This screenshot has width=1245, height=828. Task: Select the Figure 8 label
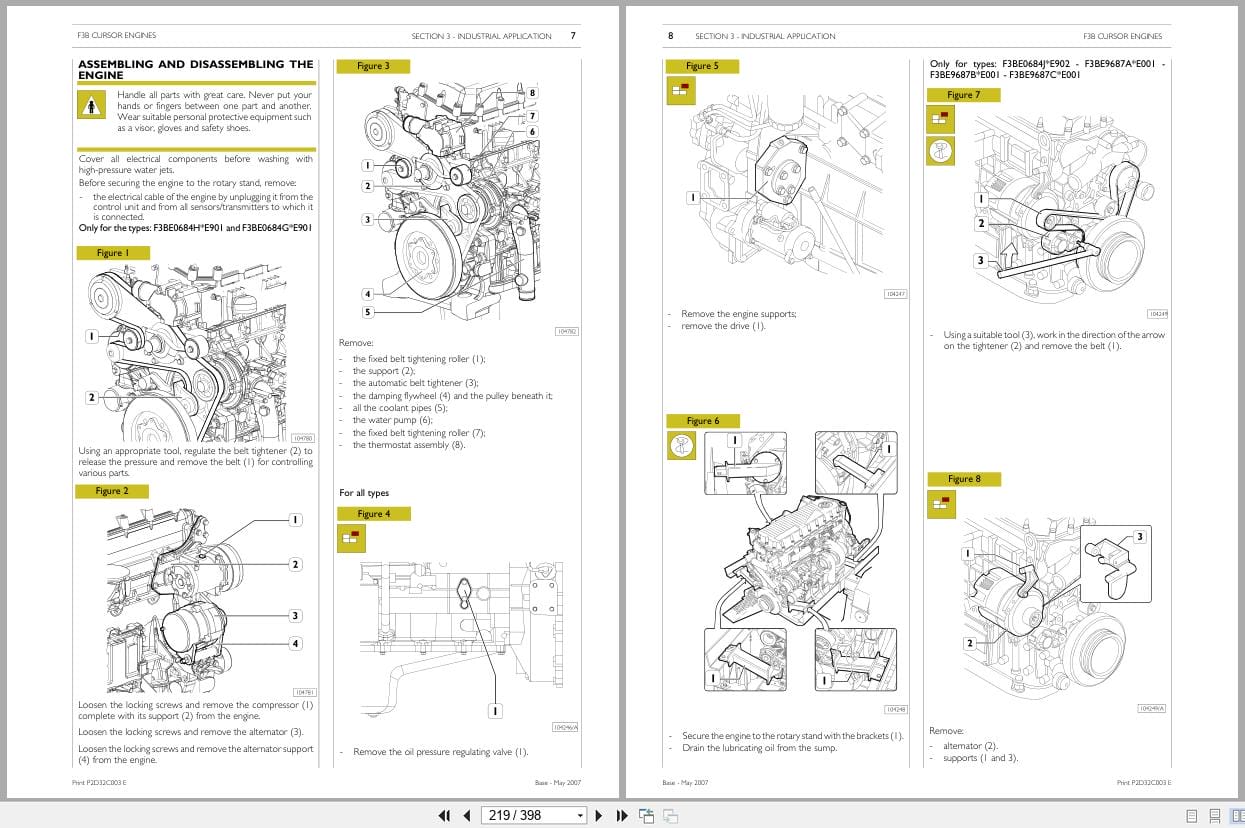point(965,479)
